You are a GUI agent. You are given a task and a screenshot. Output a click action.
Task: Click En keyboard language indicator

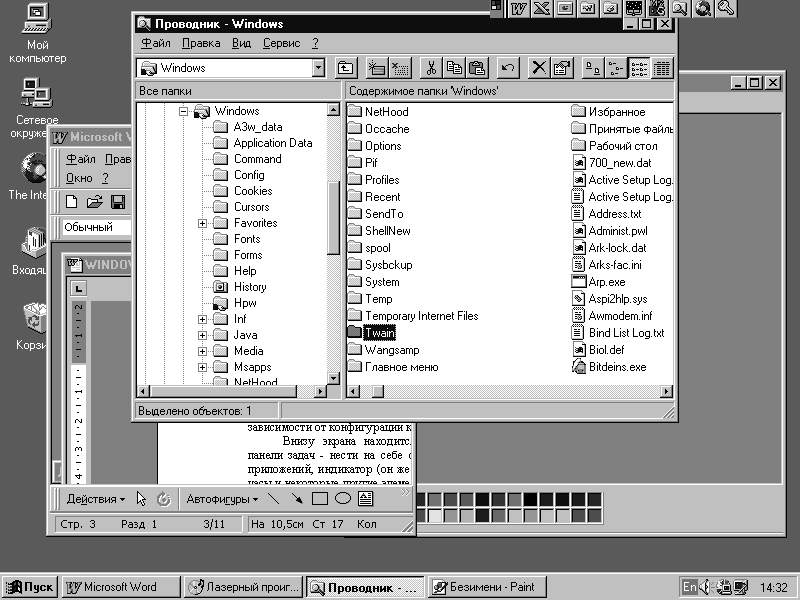689,587
